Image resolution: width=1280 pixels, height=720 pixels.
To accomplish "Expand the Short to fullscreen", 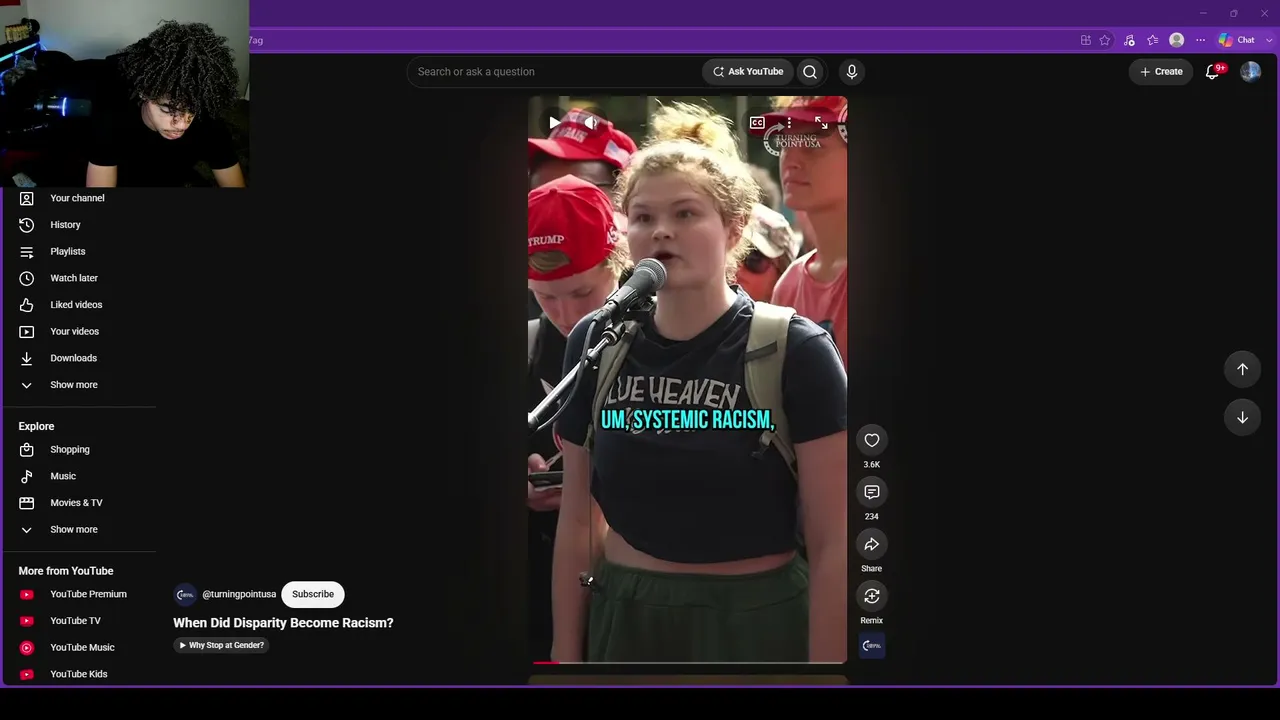I will (x=821, y=123).
